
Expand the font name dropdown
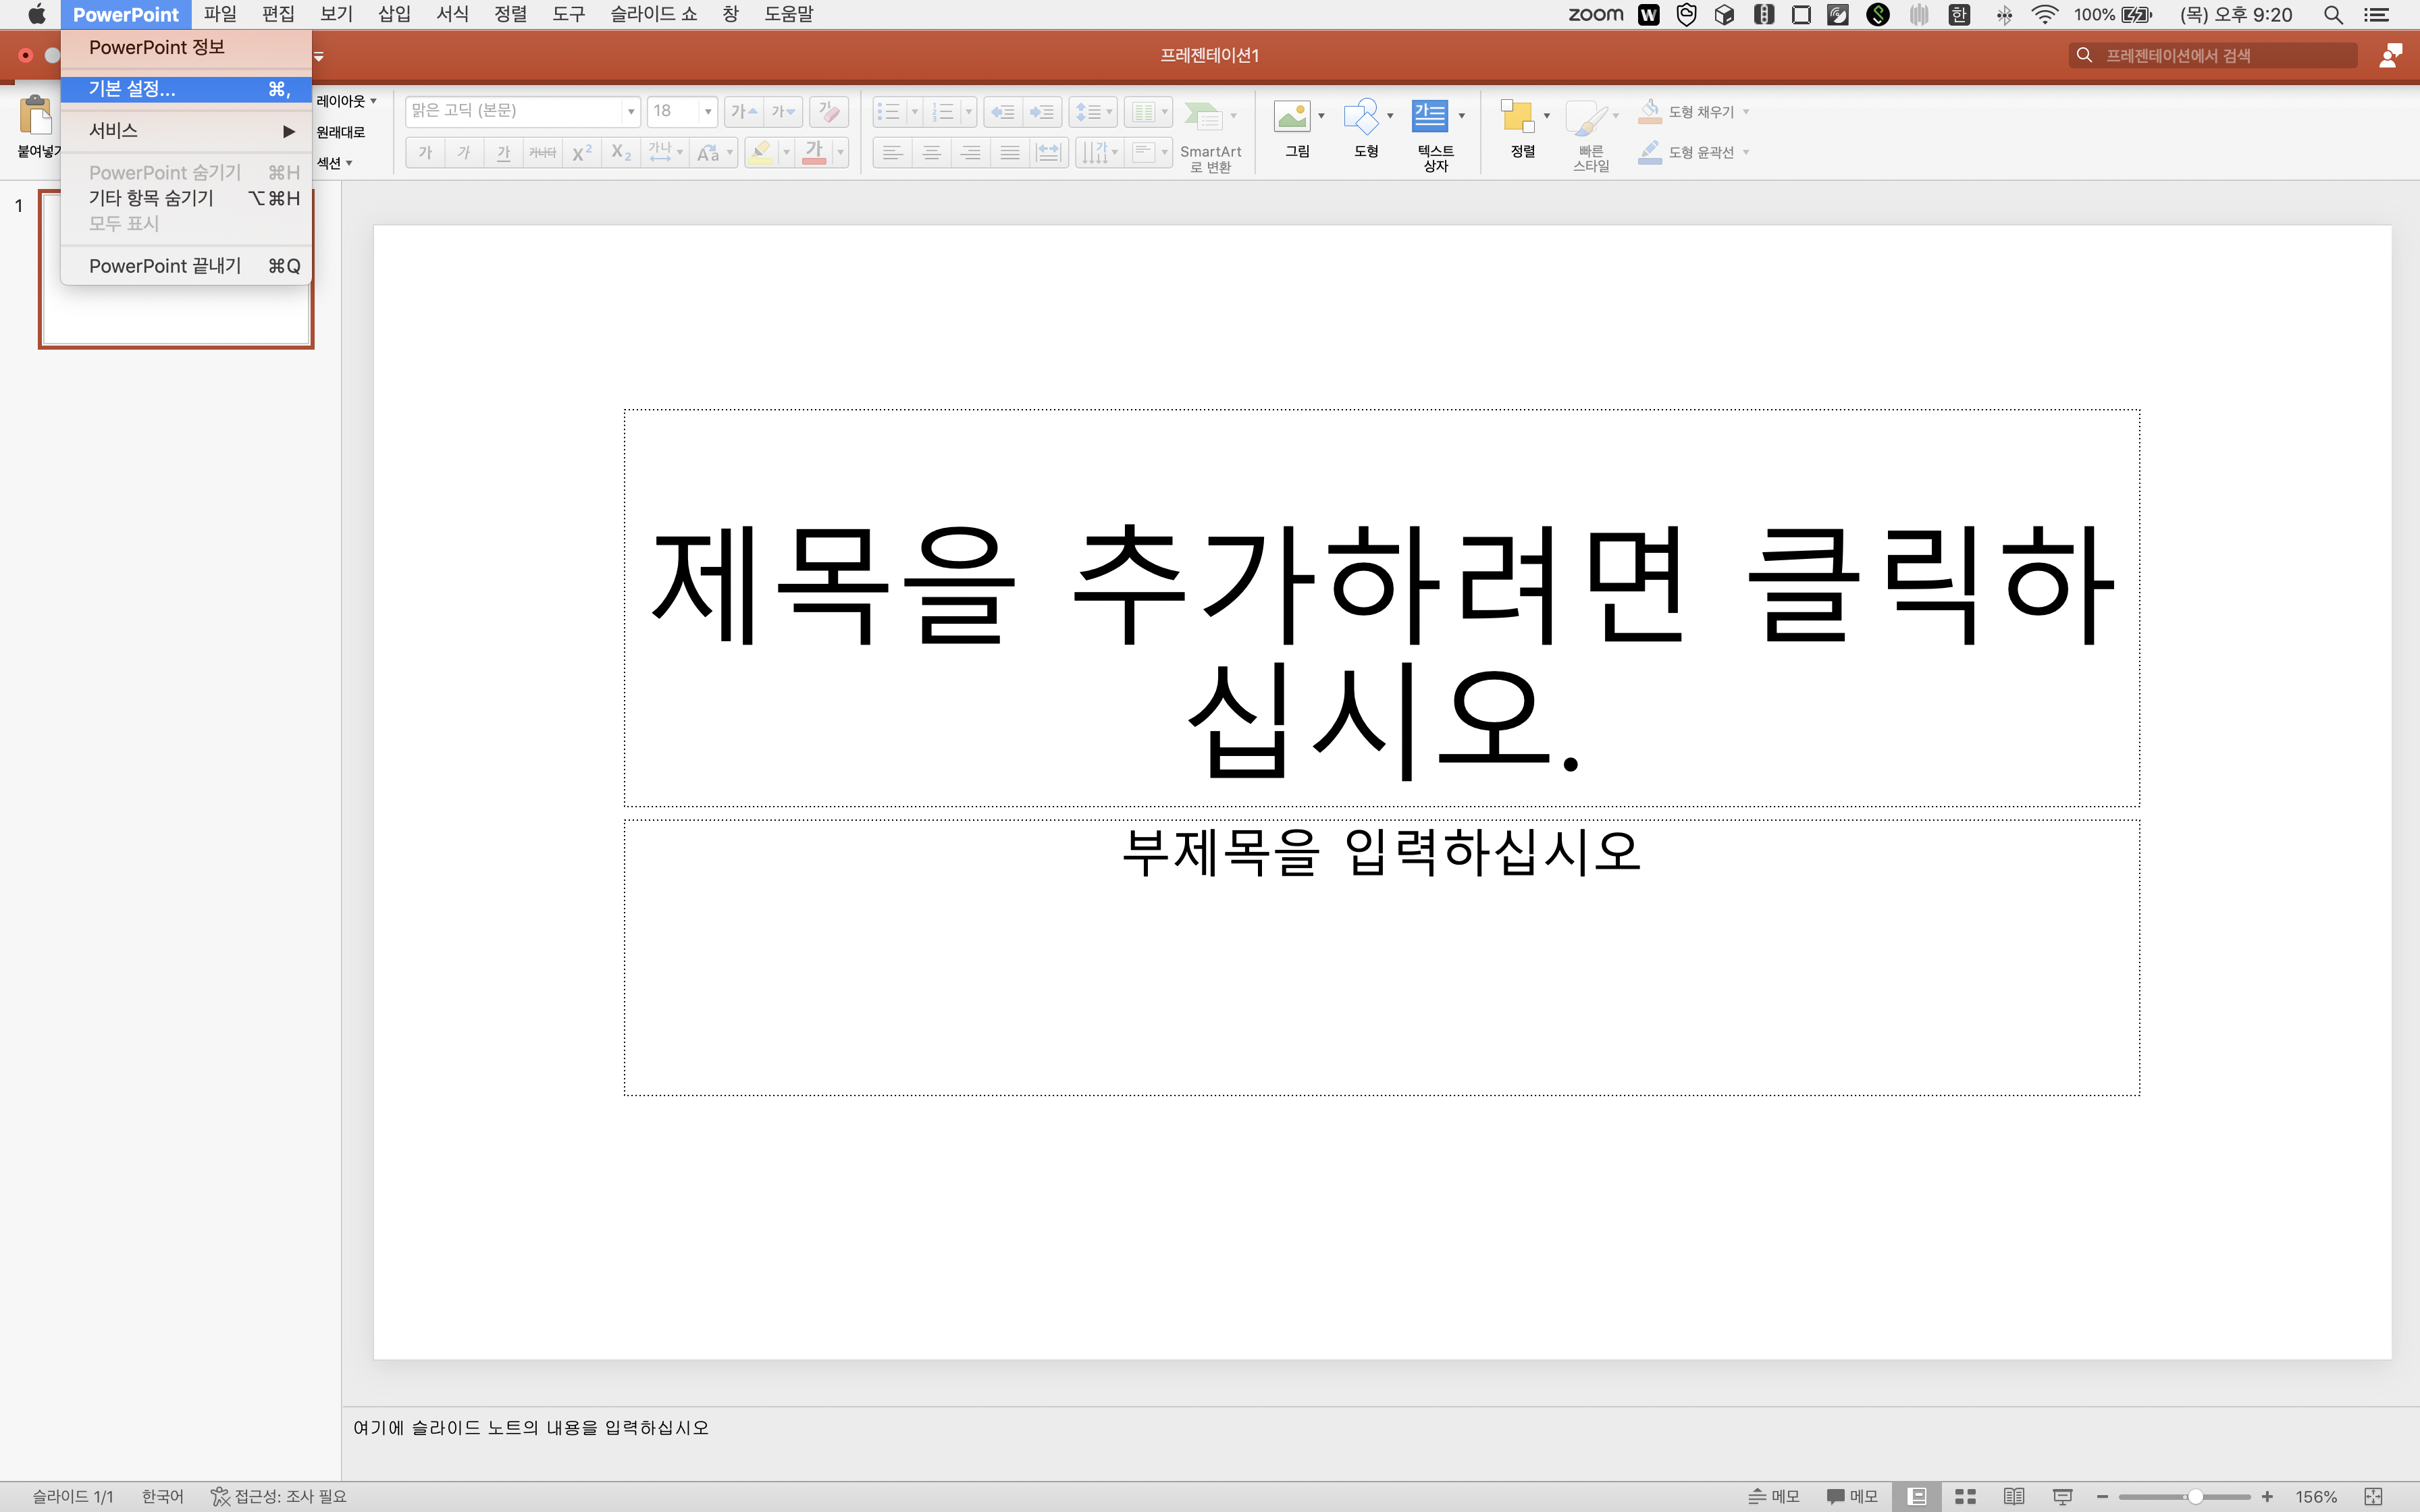[630, 111]
